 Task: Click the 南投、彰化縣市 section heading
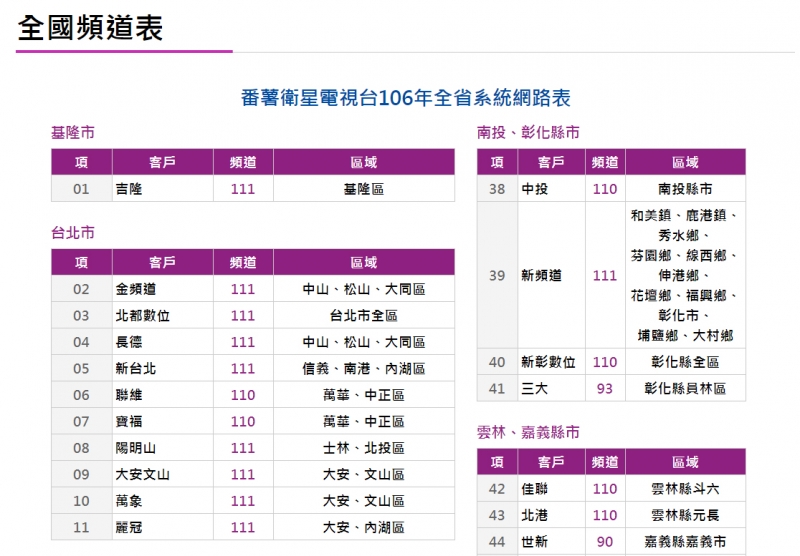click(528, 133)
